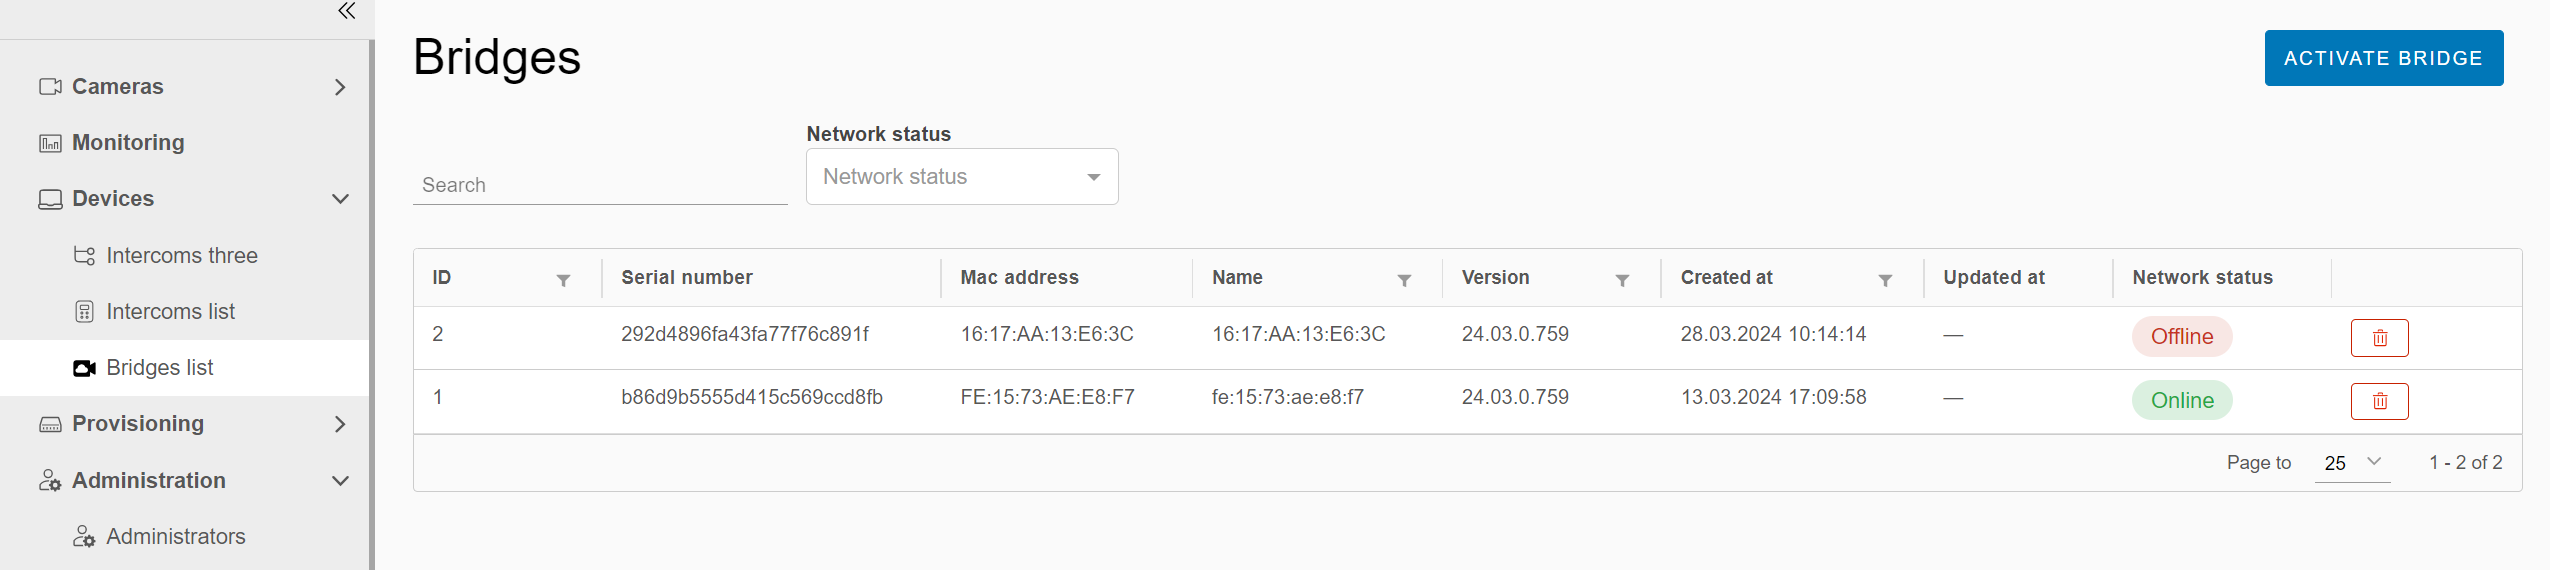Screen dimensions: 2550x570
Task: Open Version column filter icon
Action: tap(1622, 280)
